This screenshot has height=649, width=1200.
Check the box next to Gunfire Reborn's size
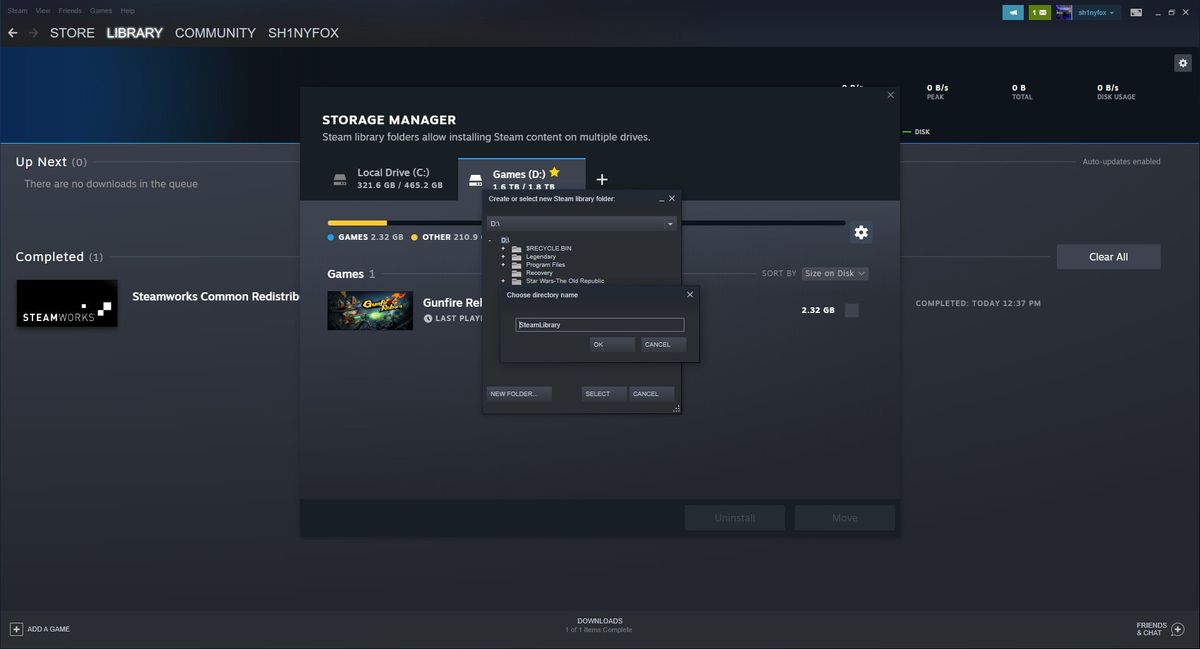pyautogui.click(x=851, y=310)
